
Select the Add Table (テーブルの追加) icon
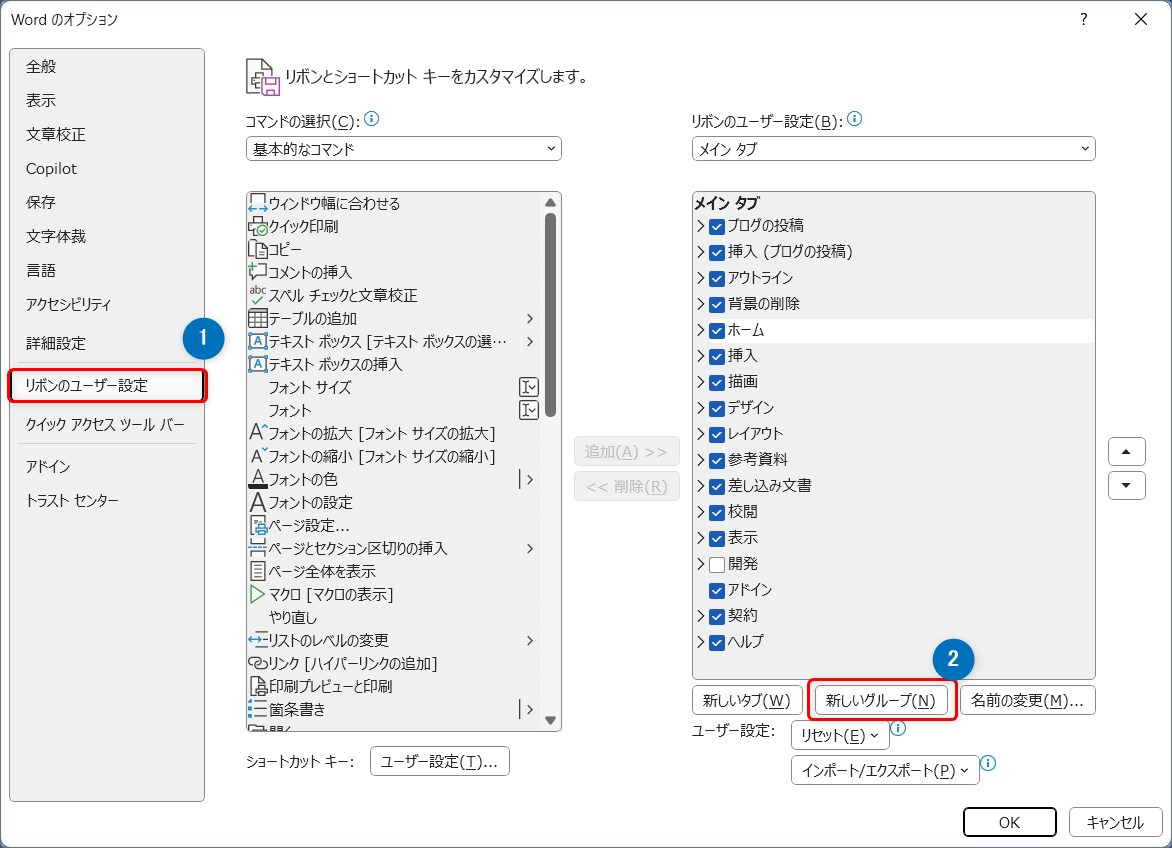click(257, 318)
